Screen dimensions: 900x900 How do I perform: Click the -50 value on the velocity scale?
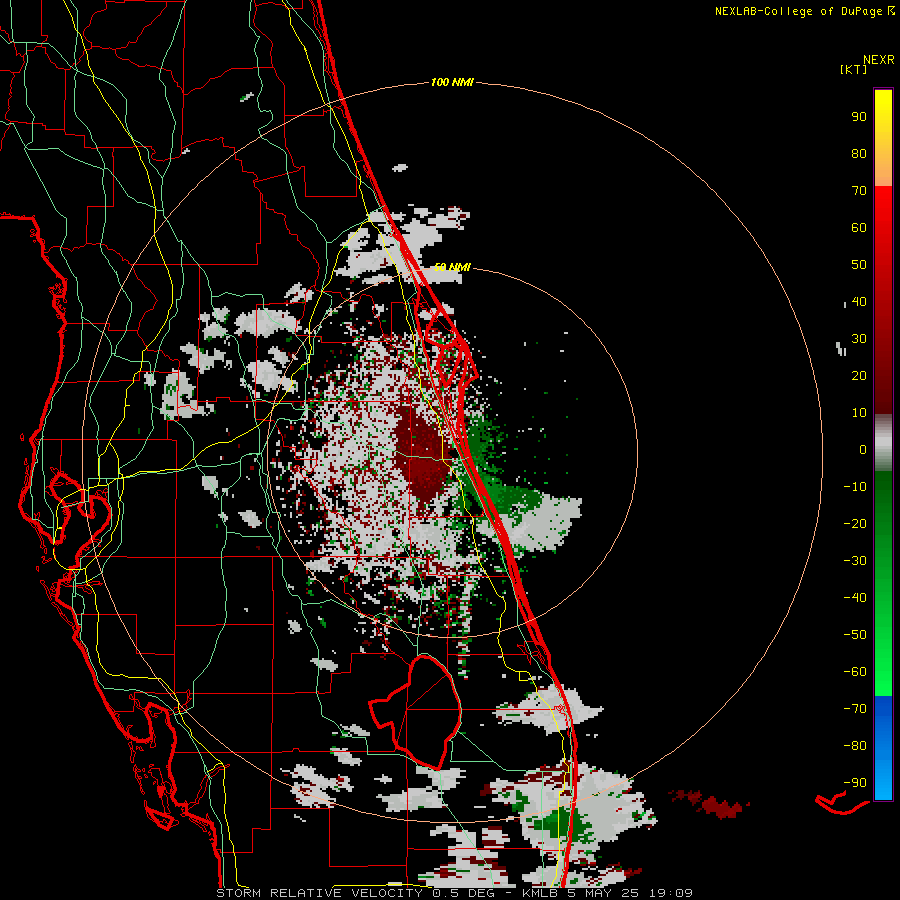point(855,635)
